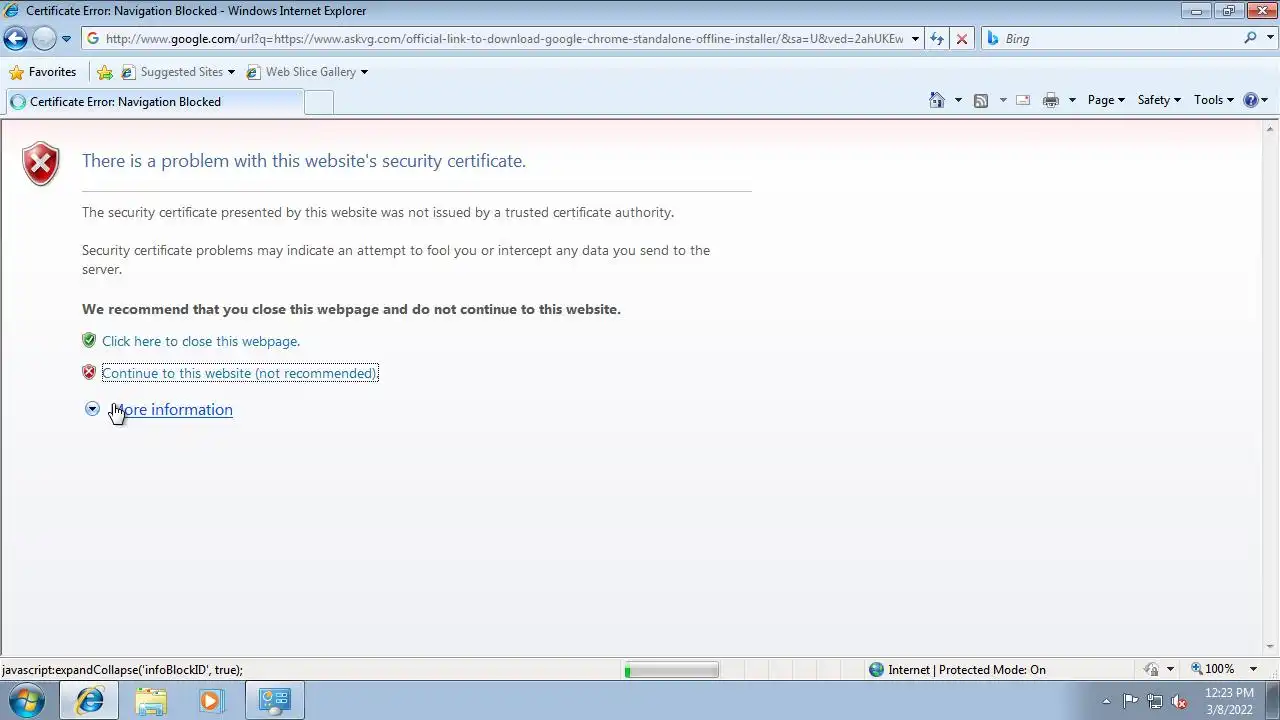Click the search magnifier icon
This screenshot has width=1280, height=720.
pos(1250,38)
